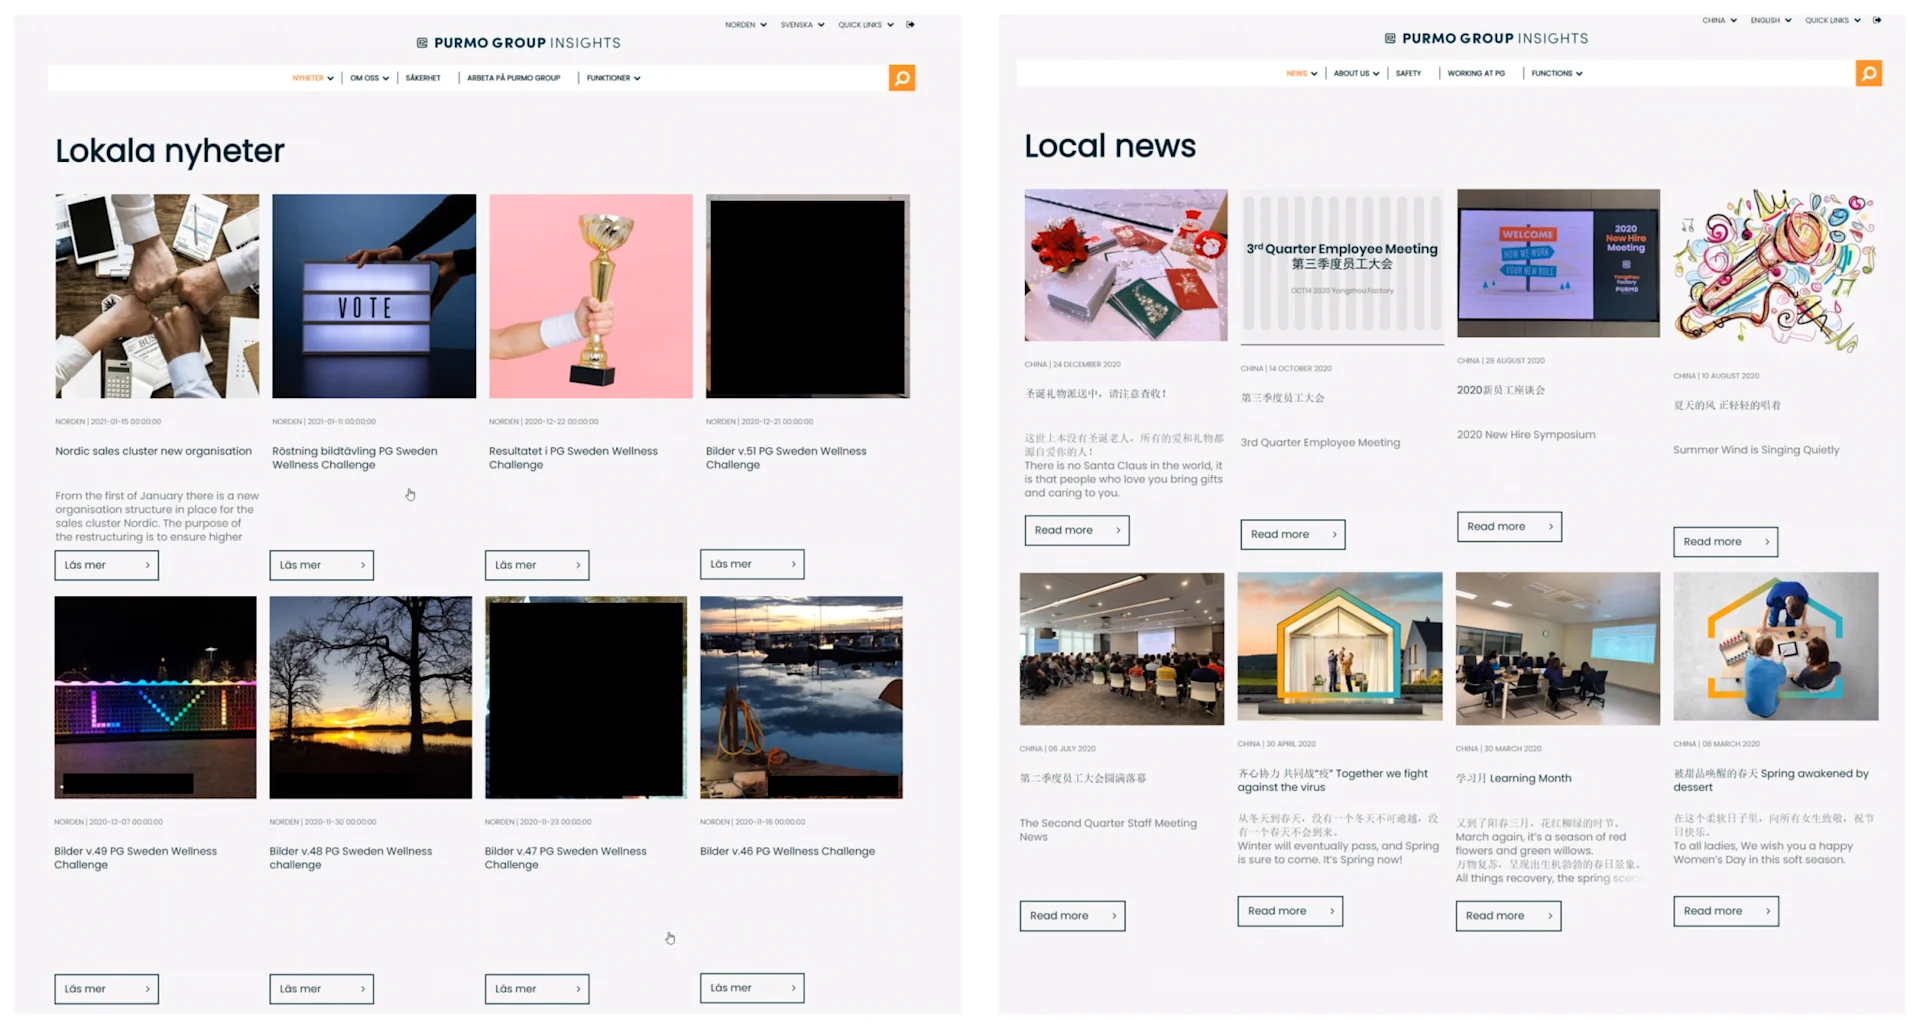This screenshot has width=1920, height=1028.
Task: Open the gold trophy thumbnail
Action: (x=590, y=296)
